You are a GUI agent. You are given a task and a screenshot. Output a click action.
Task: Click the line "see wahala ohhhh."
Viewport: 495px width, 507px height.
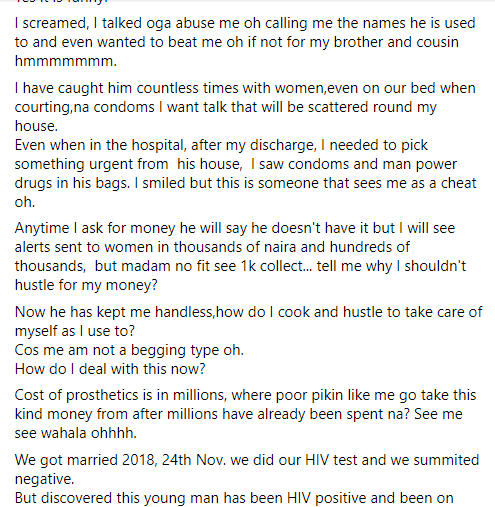tap(76, 433)
